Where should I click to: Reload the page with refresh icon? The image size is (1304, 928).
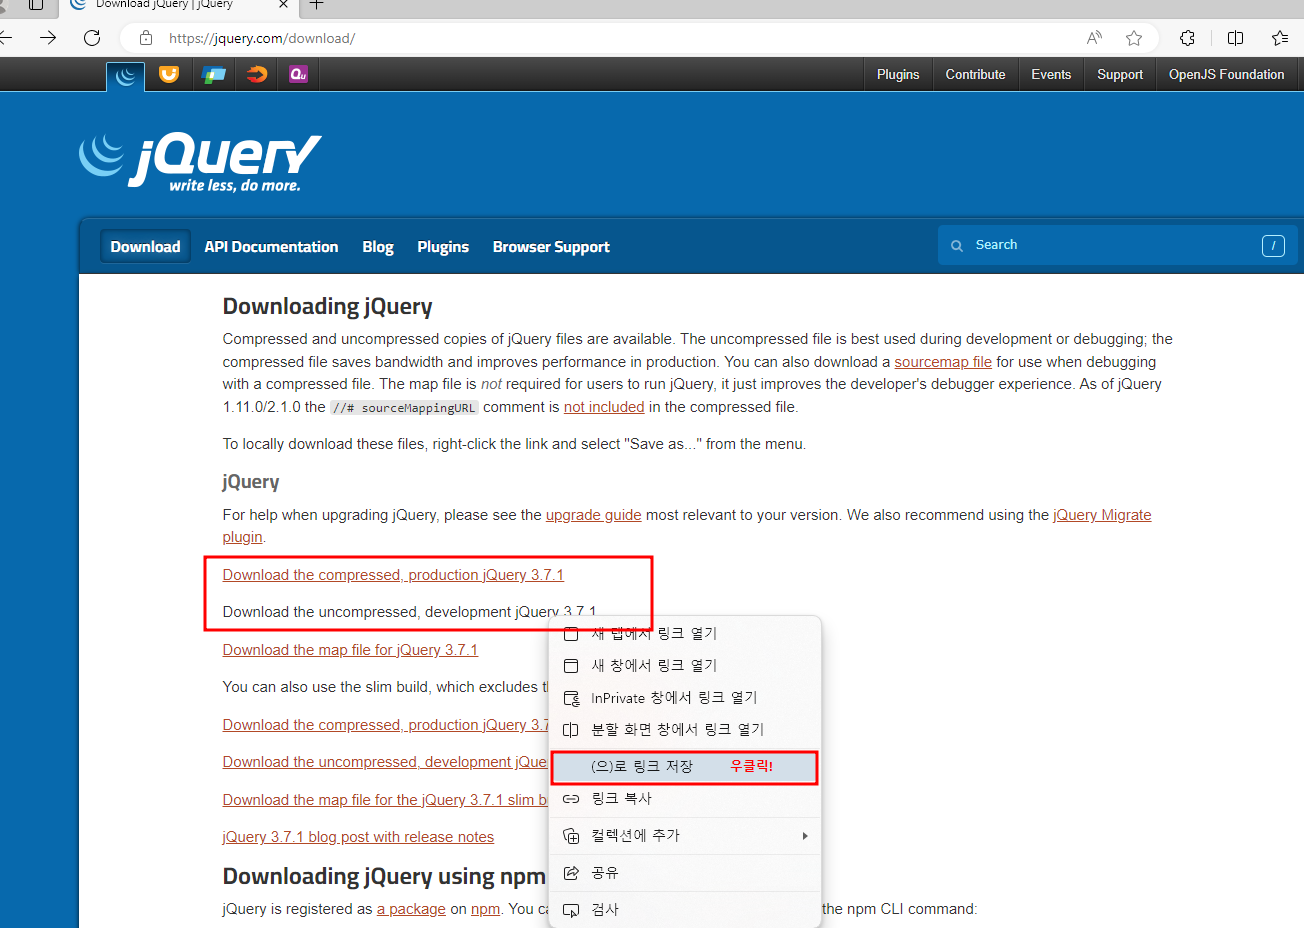click(x=92, y=38)
